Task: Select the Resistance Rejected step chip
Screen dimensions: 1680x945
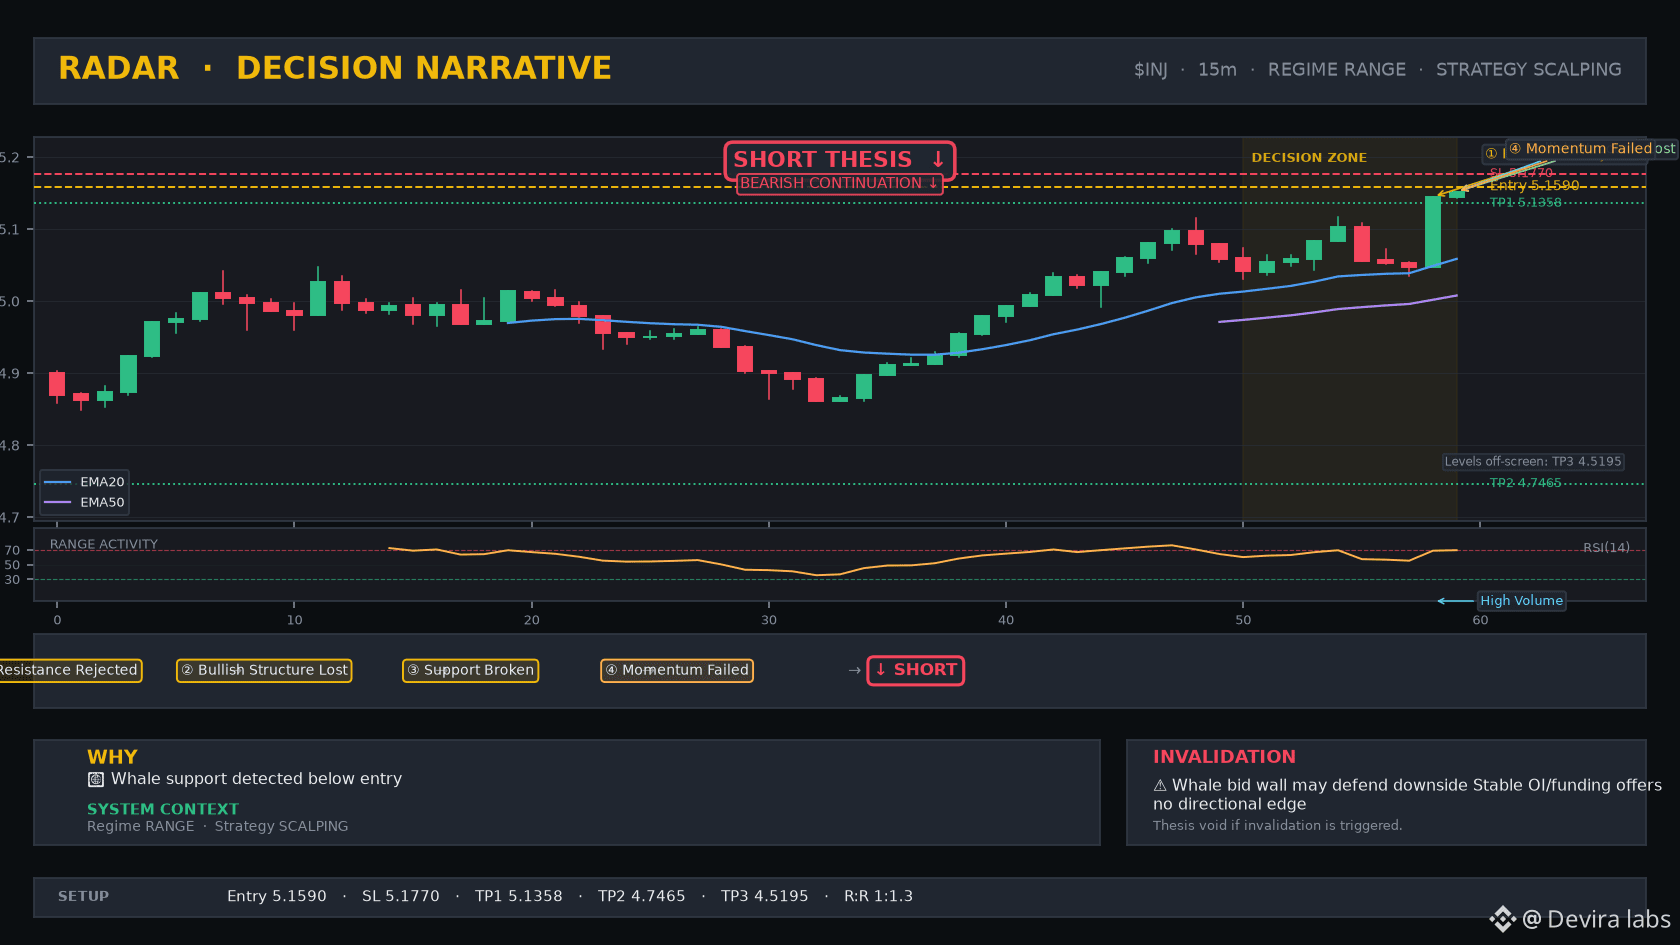Action: click(68, 670)
